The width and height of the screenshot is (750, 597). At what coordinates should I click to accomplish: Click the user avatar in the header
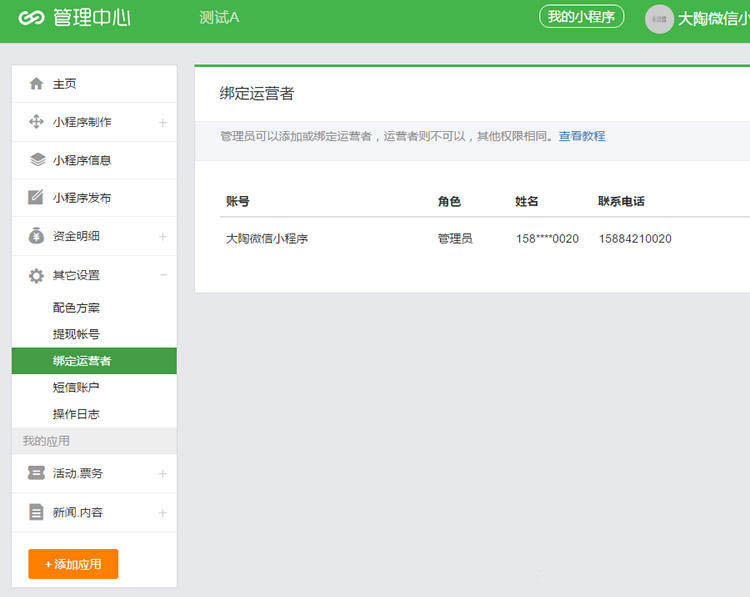coord(659,18)
